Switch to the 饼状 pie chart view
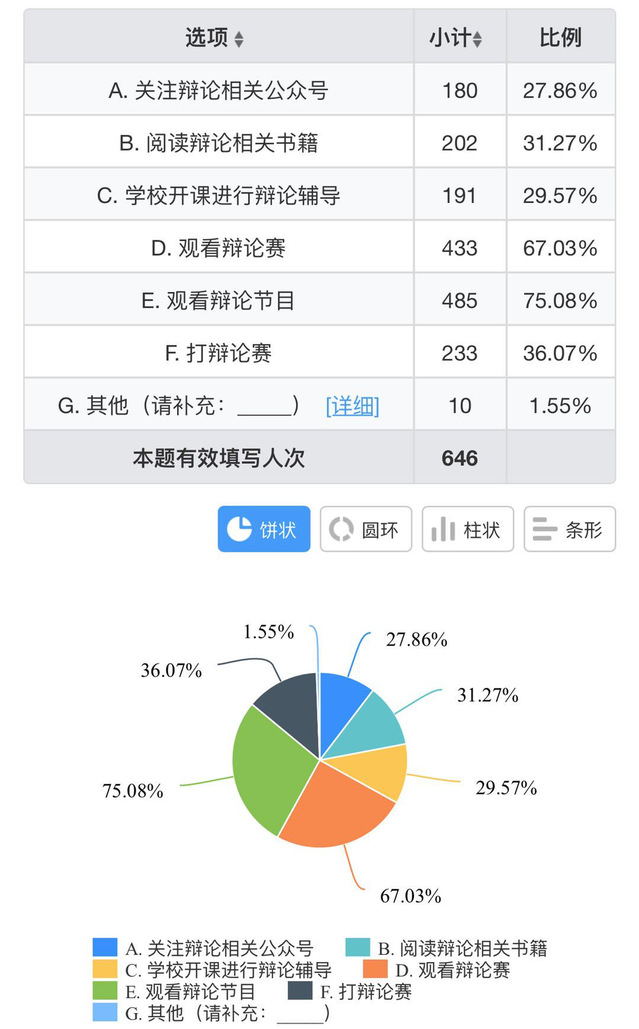 tap(264, 529)
